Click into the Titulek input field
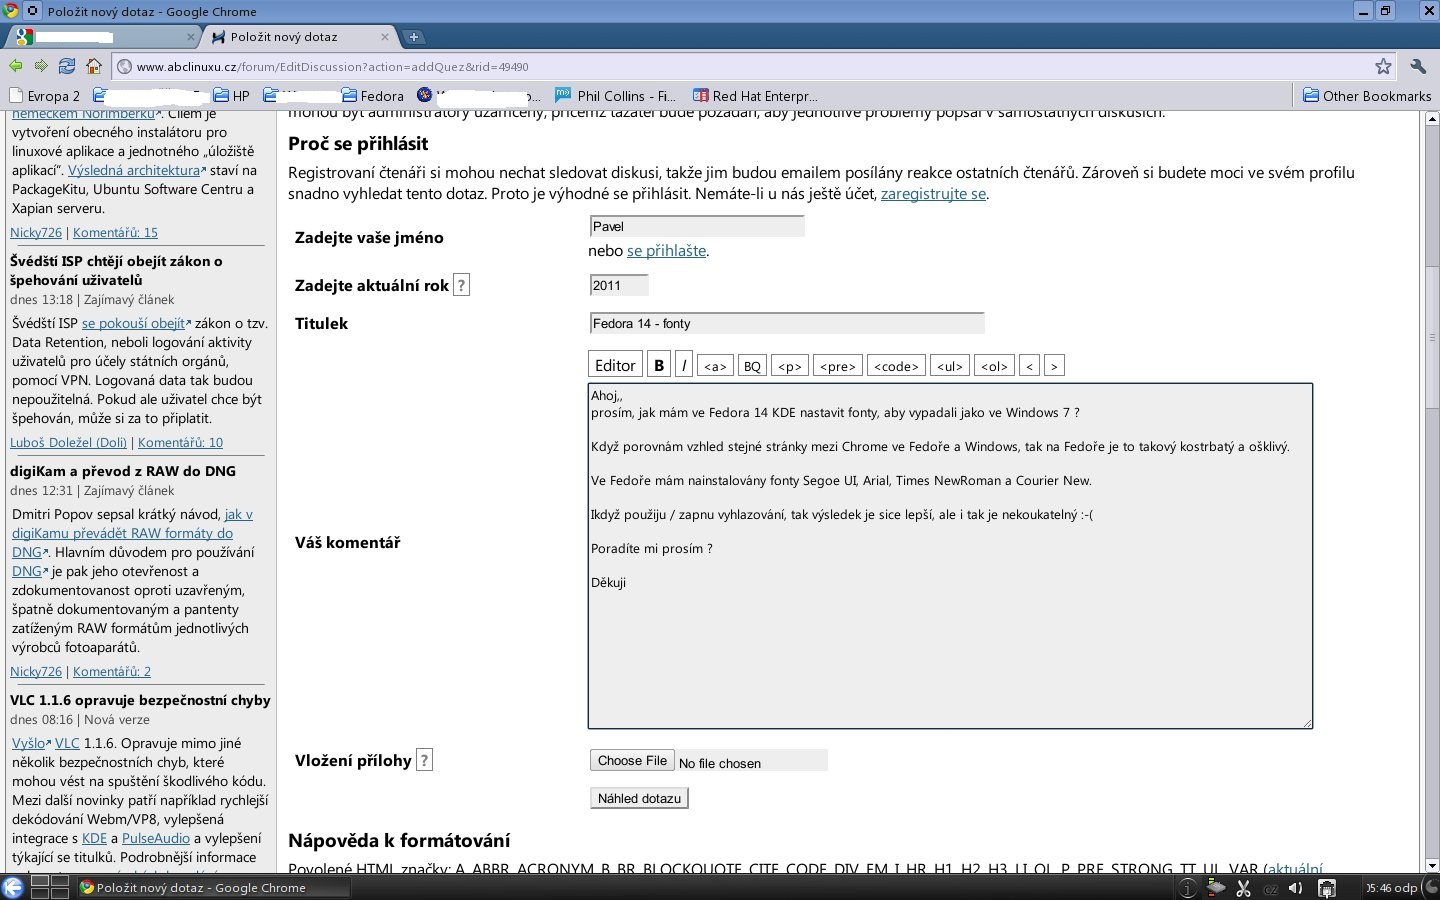 [786, 323]
